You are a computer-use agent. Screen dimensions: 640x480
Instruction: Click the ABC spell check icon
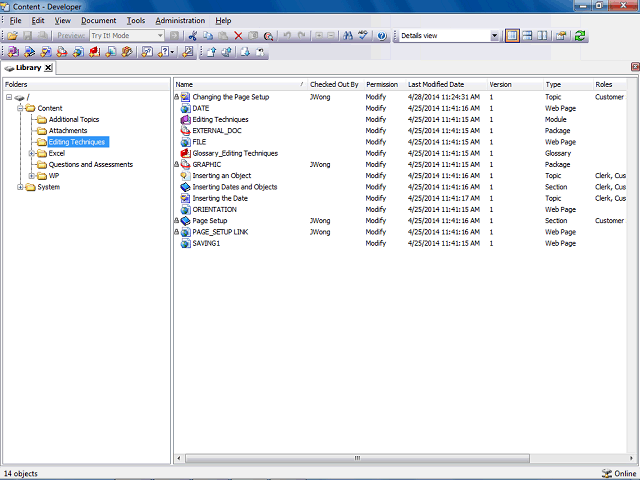tap(363, 36)
